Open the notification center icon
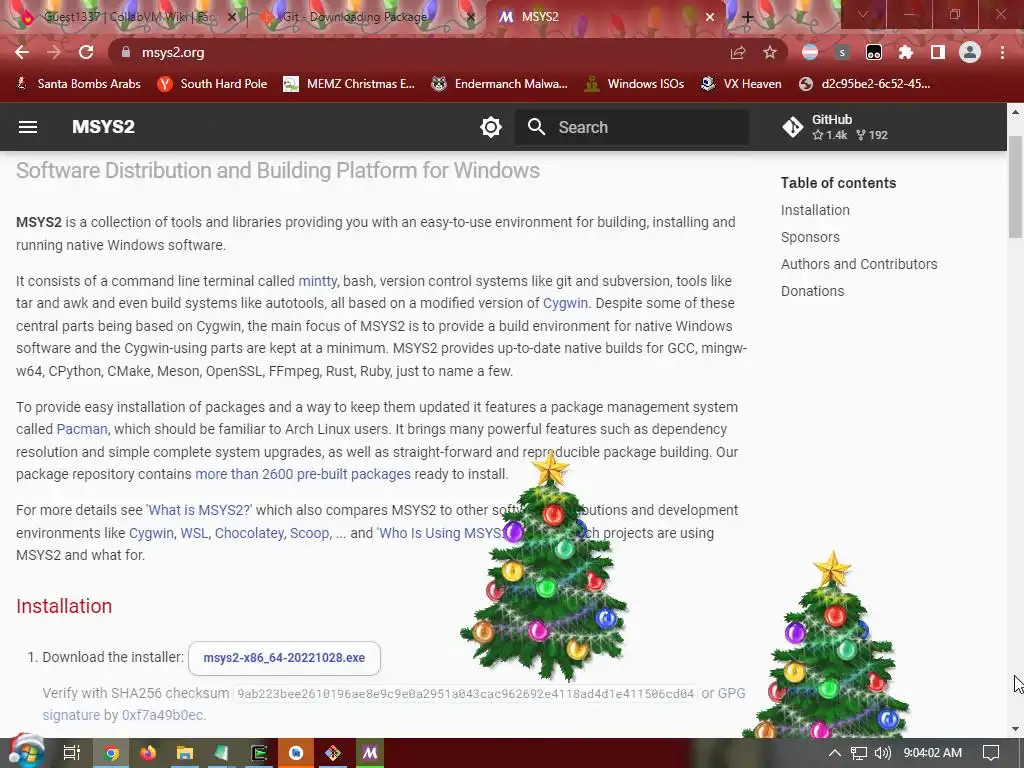The image size is (1024, 768). (991, 753)
